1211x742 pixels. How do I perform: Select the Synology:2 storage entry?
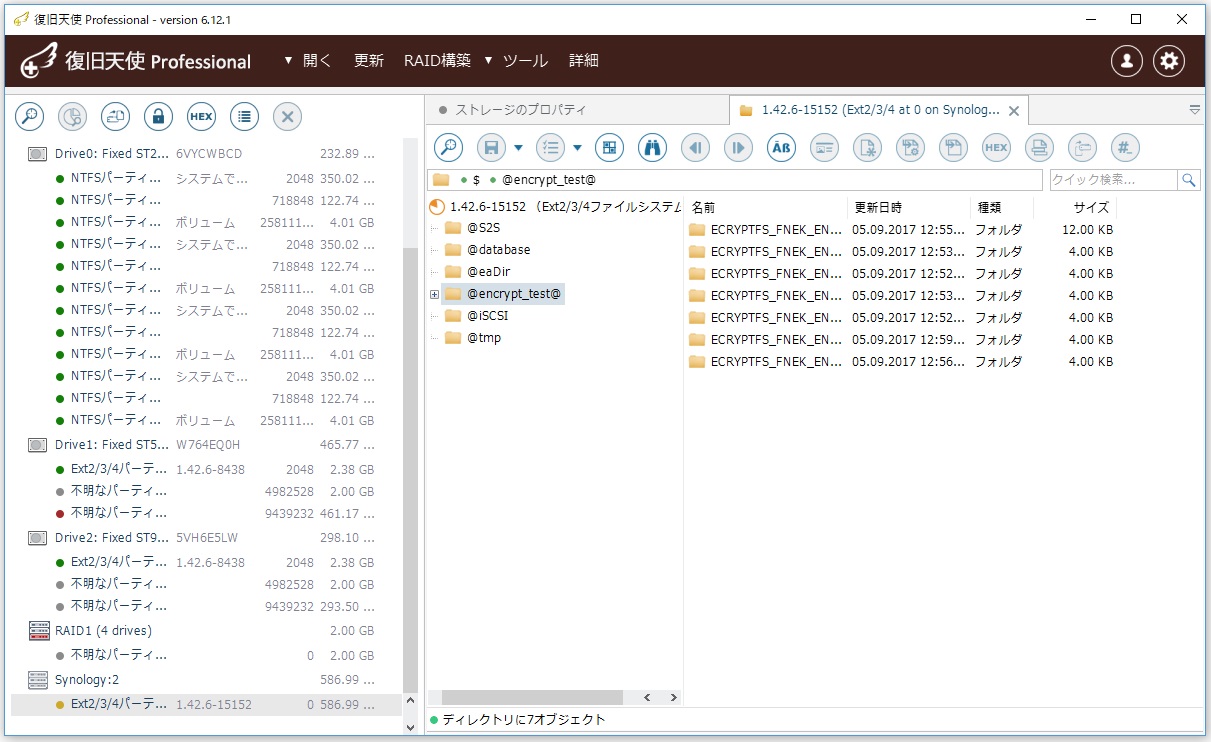pos(205,680)
